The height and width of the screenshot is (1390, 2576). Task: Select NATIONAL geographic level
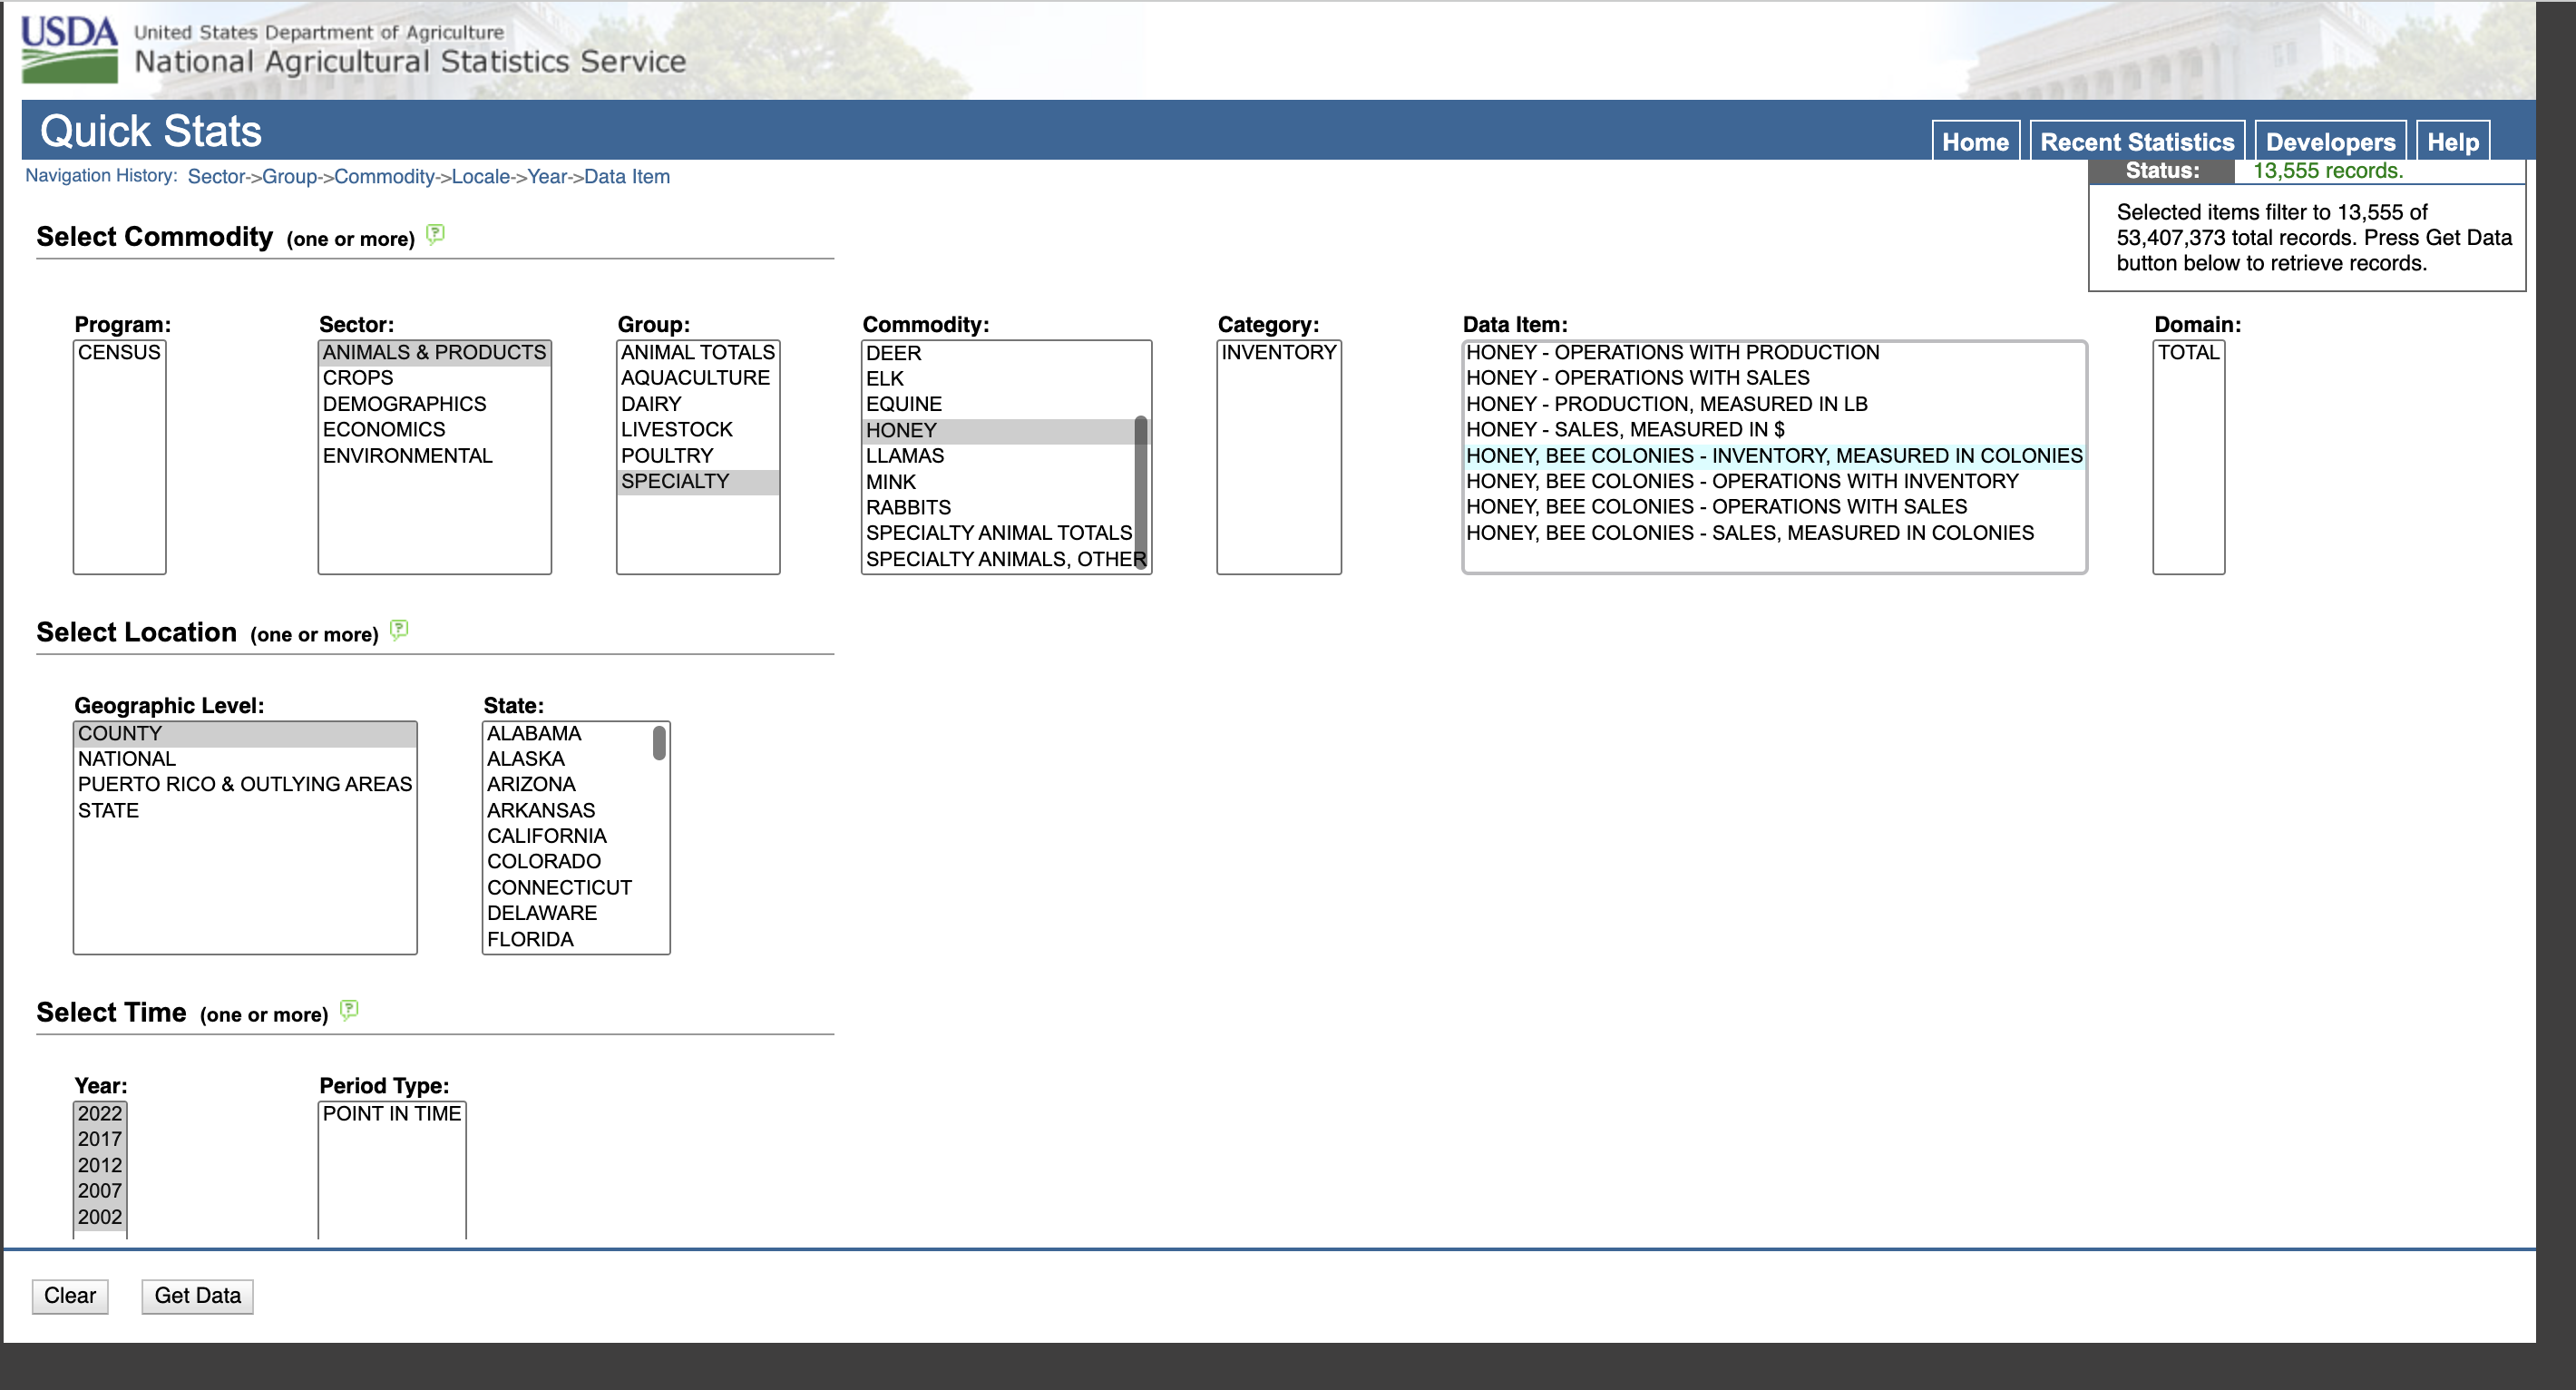click(245, 759)
